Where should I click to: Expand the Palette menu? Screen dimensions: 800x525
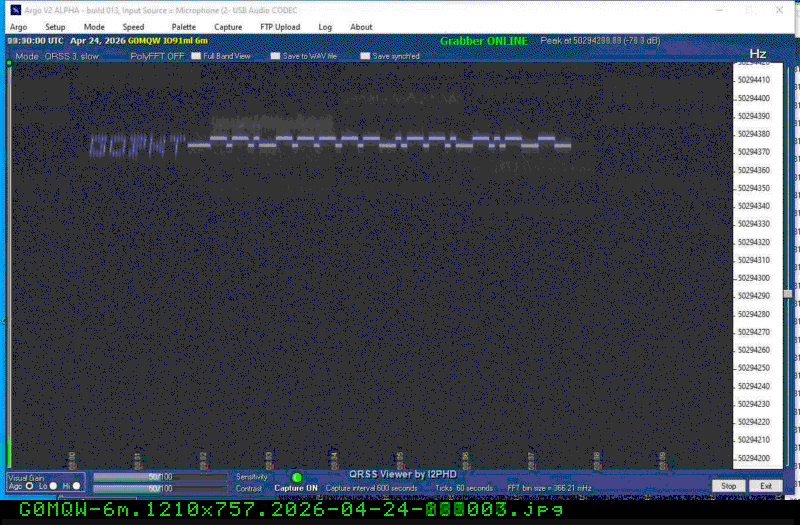183,27
